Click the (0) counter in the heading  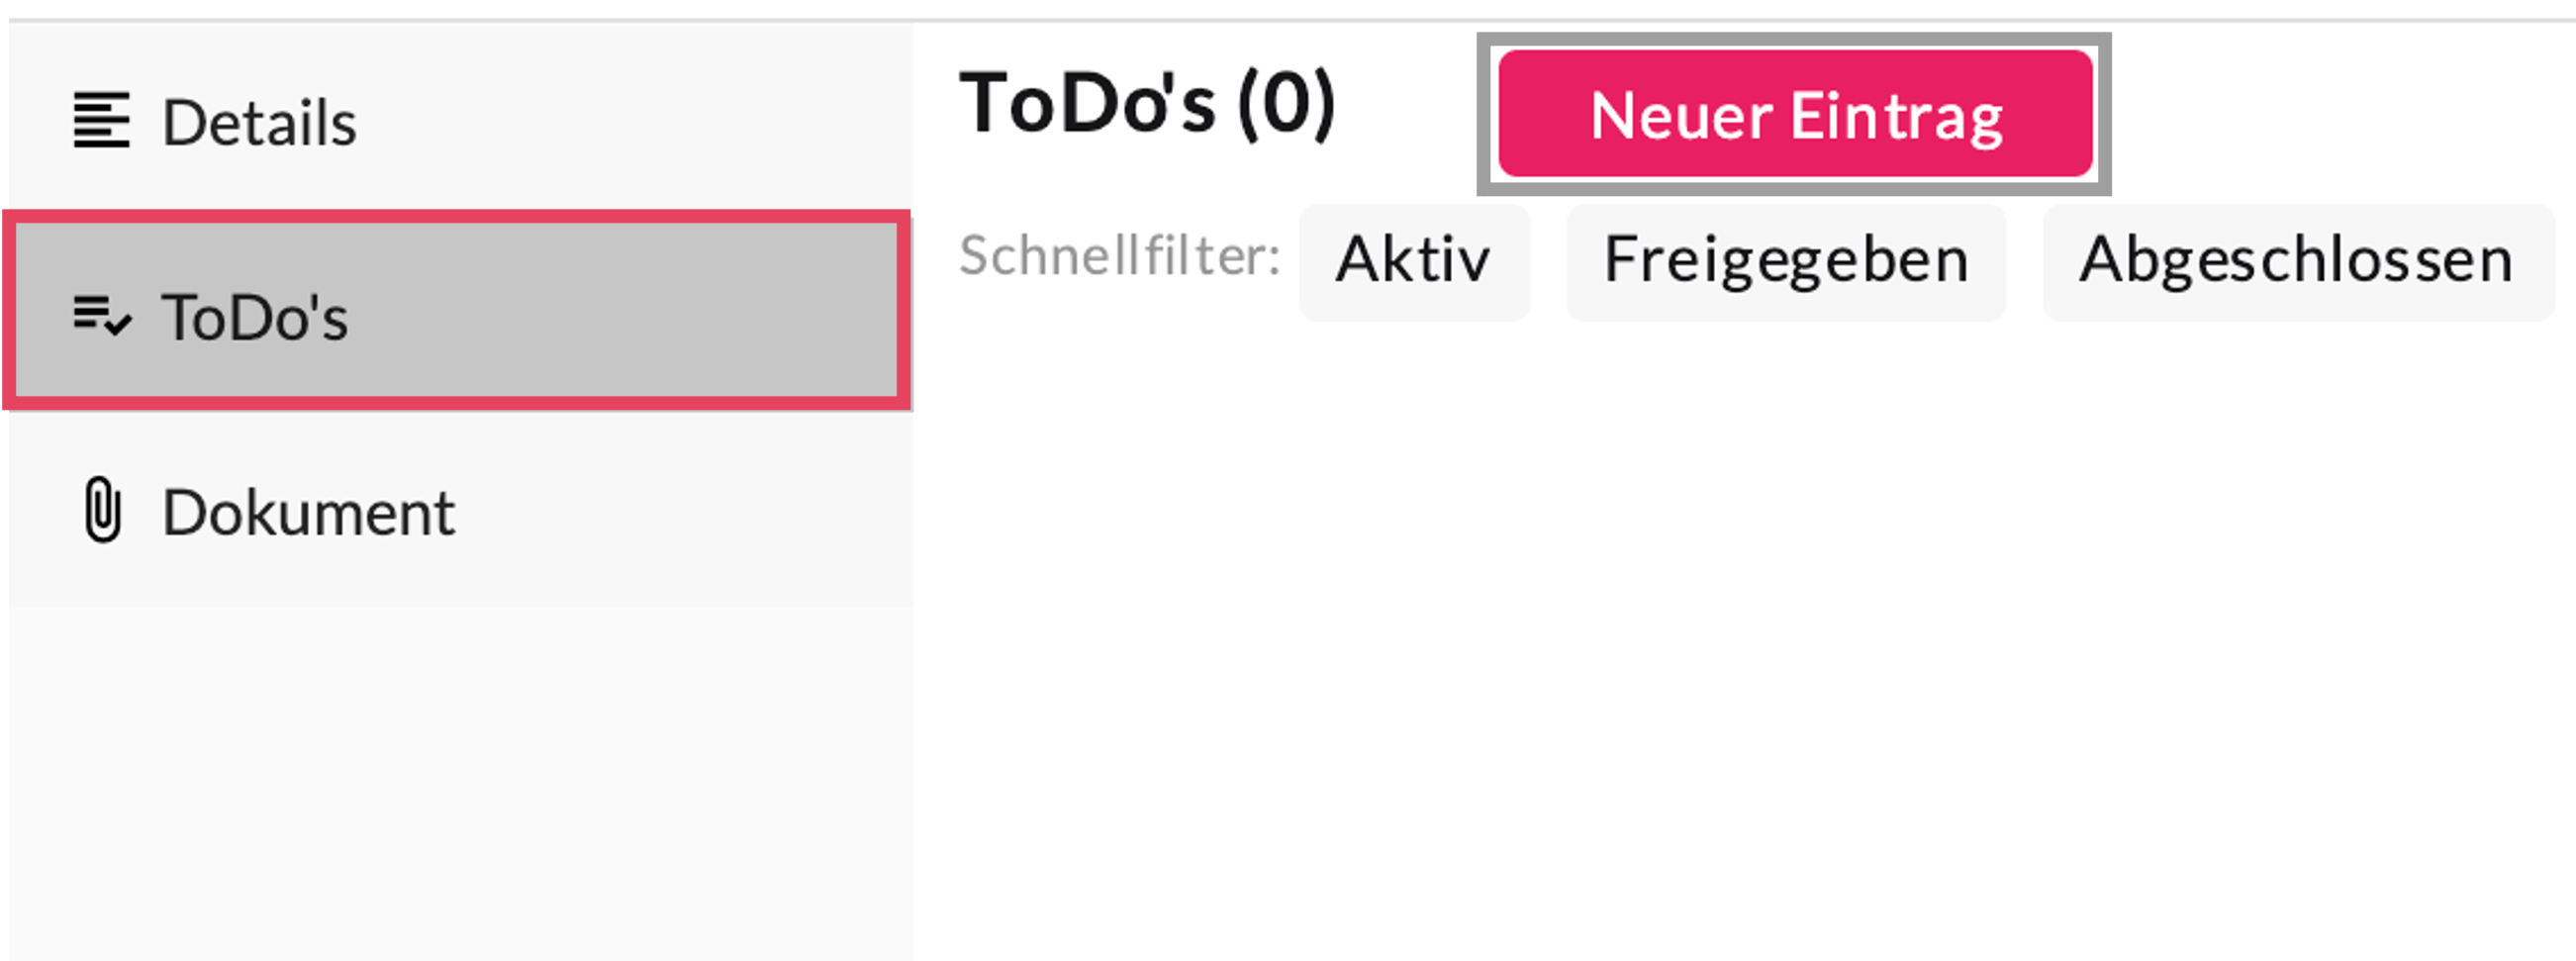tap(1286, 104)
